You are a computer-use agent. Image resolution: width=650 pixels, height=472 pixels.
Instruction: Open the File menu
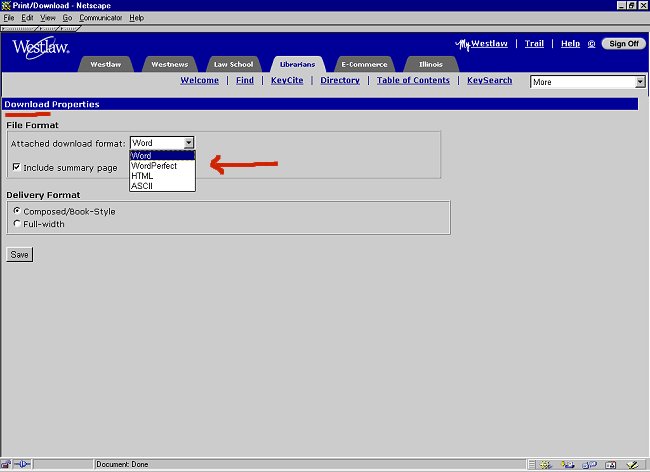click(x=9, y=18)
